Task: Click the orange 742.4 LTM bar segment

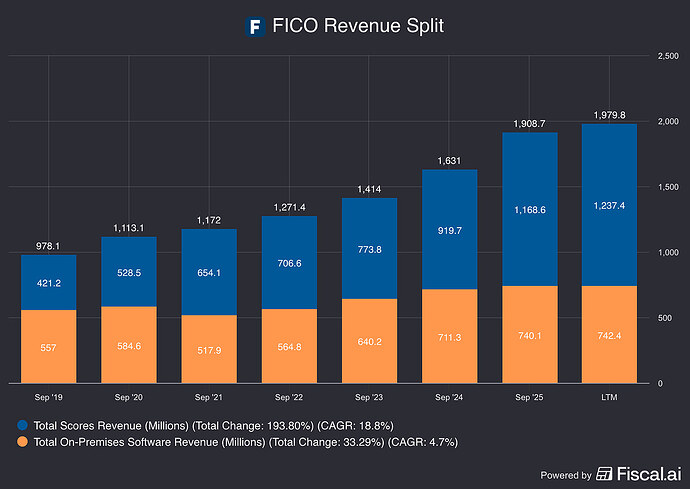Action: pyautogui.click(x=609, y=335)
